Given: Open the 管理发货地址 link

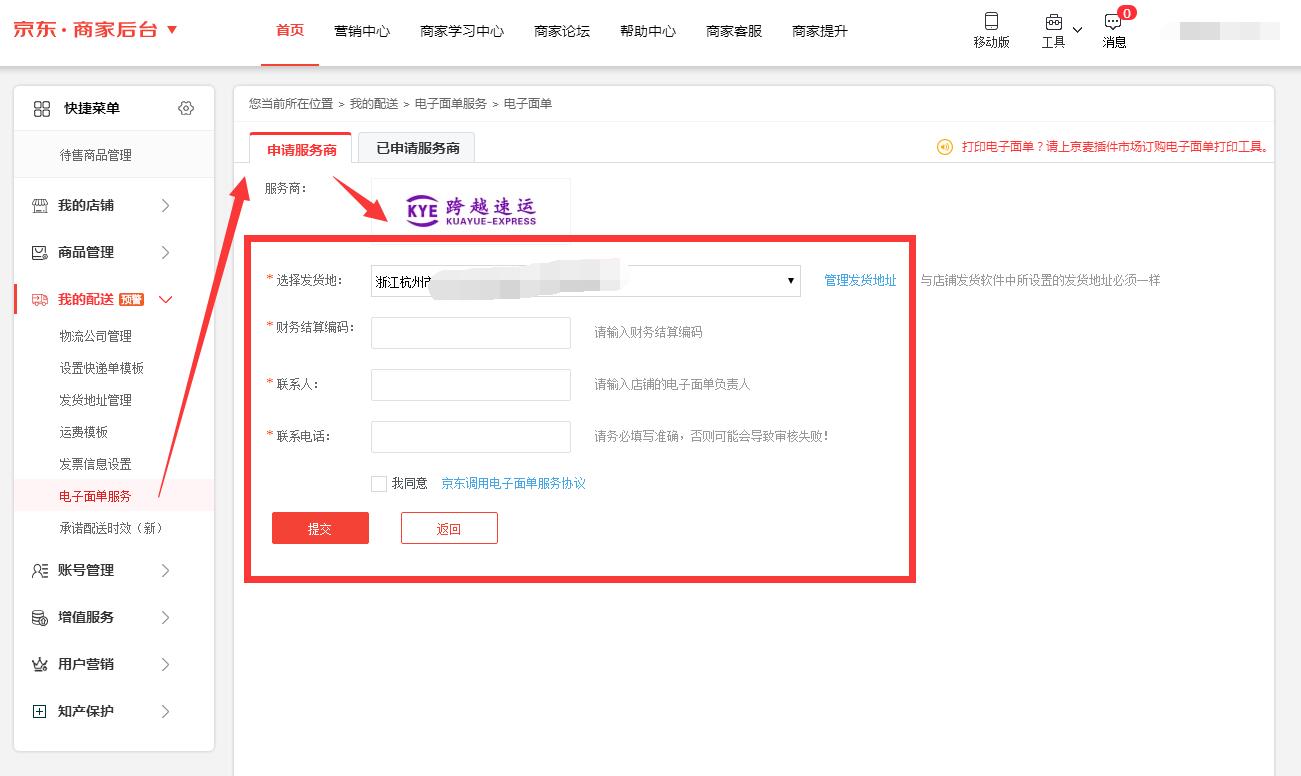Looking at the screenshot, I should (860, 280).
